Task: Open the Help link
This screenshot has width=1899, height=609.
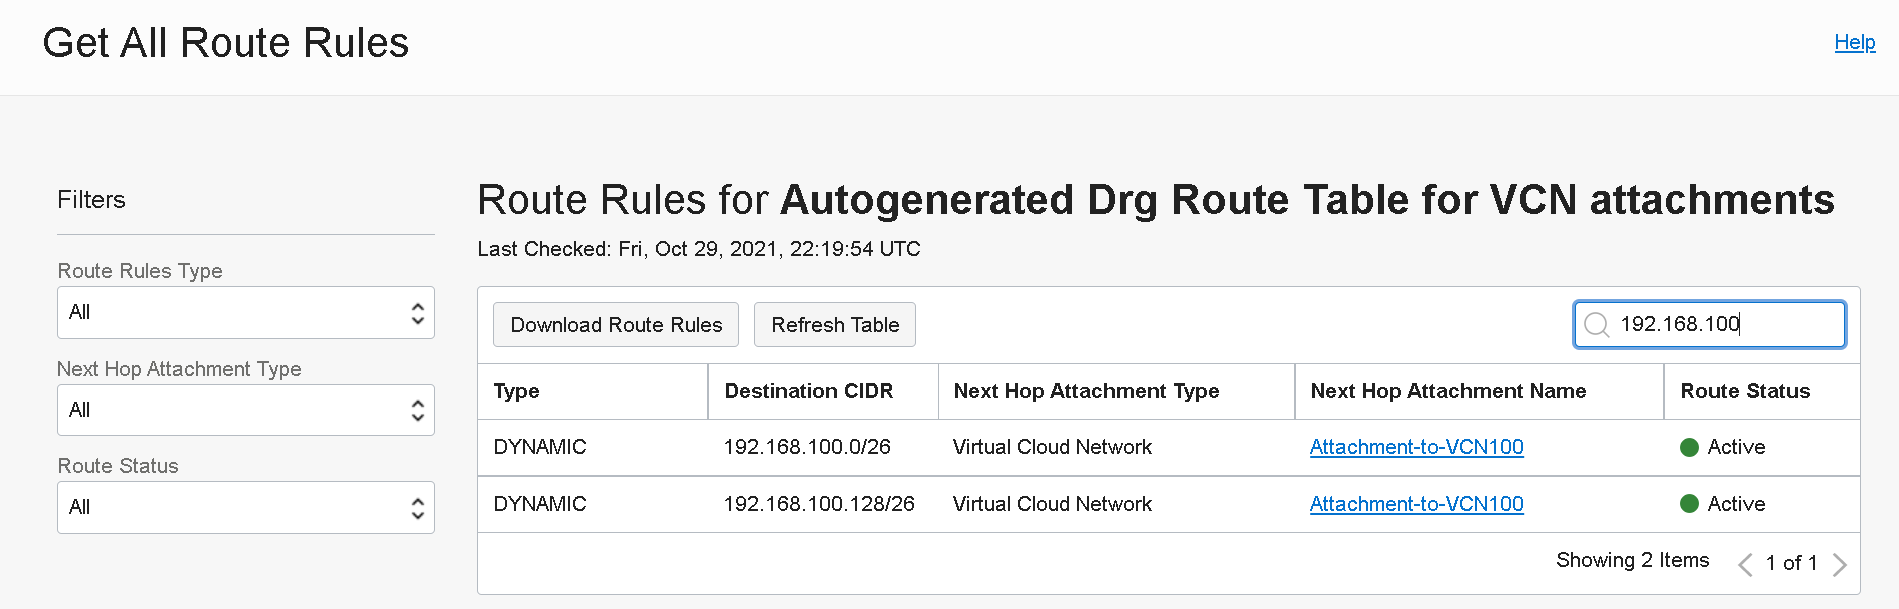Action: point(1854,42)
